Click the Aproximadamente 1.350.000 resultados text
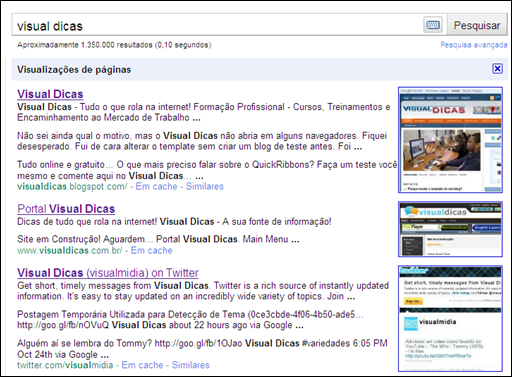This screenshot has height=377, width=512. [x=114, y=45]
